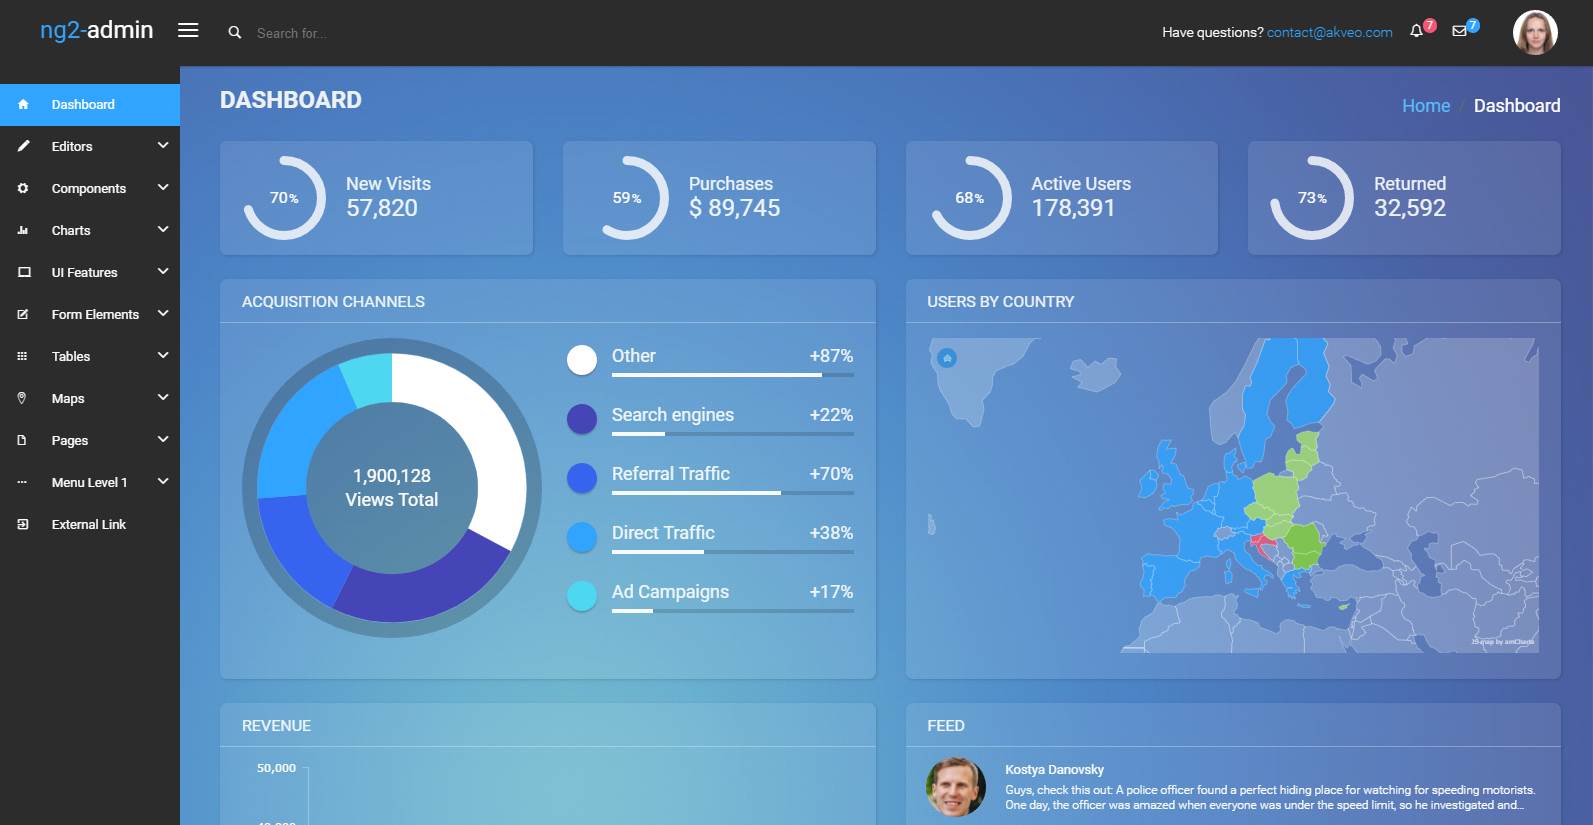Viewport: 1593px width, 825px height.
Task: Select Dashboard in the sidebar
Action: point(83,105)
